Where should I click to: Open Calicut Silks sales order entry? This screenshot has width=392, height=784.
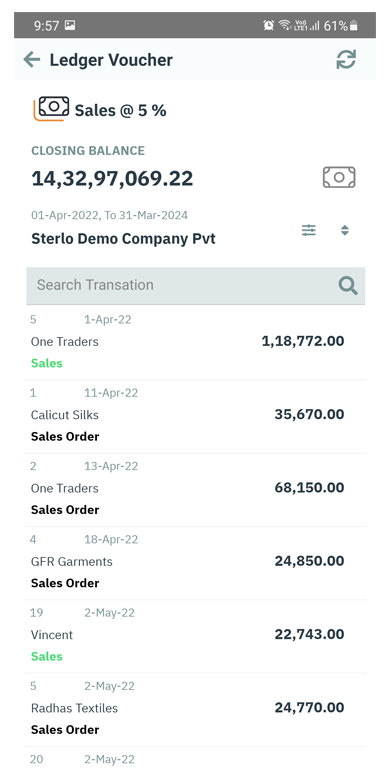pos(196,416)
